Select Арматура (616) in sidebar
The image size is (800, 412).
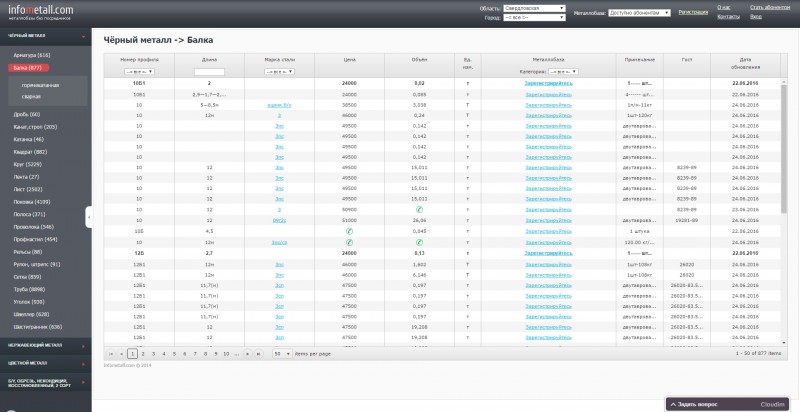point(32,55)
